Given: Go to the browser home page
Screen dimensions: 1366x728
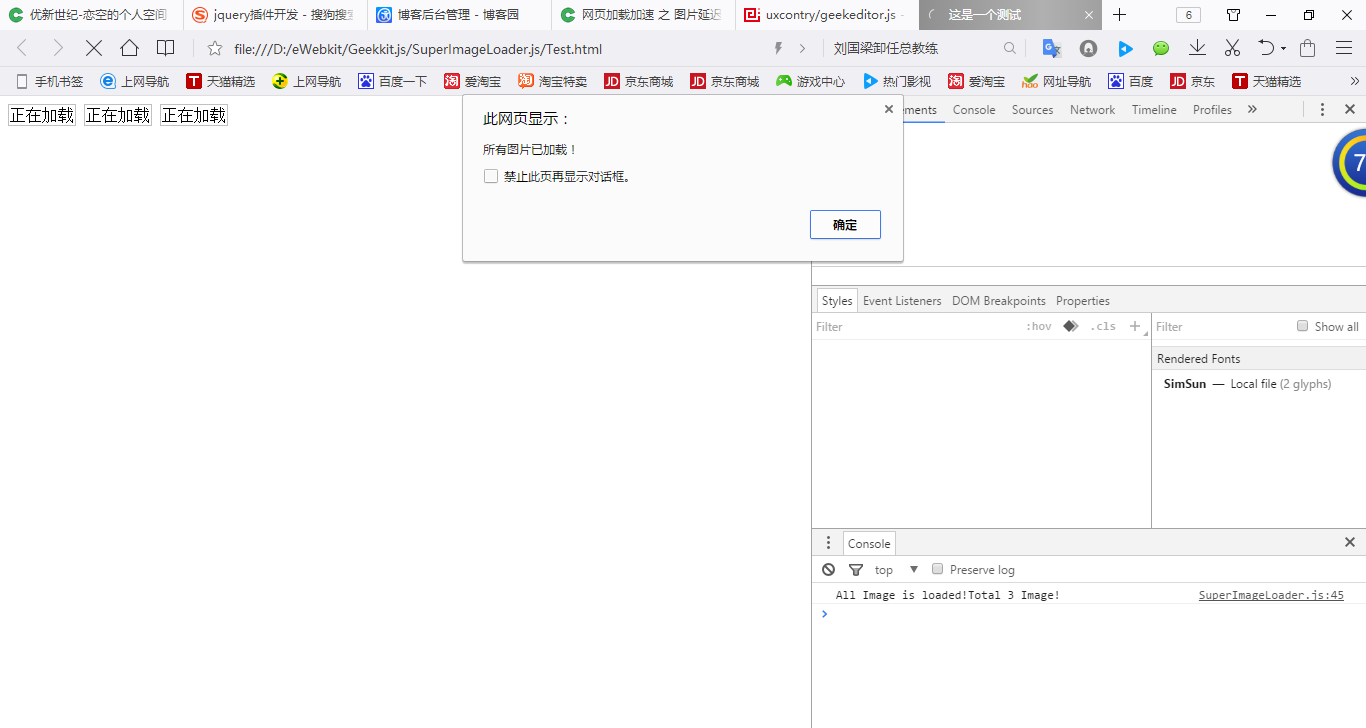Looking at the screenshot, I should click(129, 48).
